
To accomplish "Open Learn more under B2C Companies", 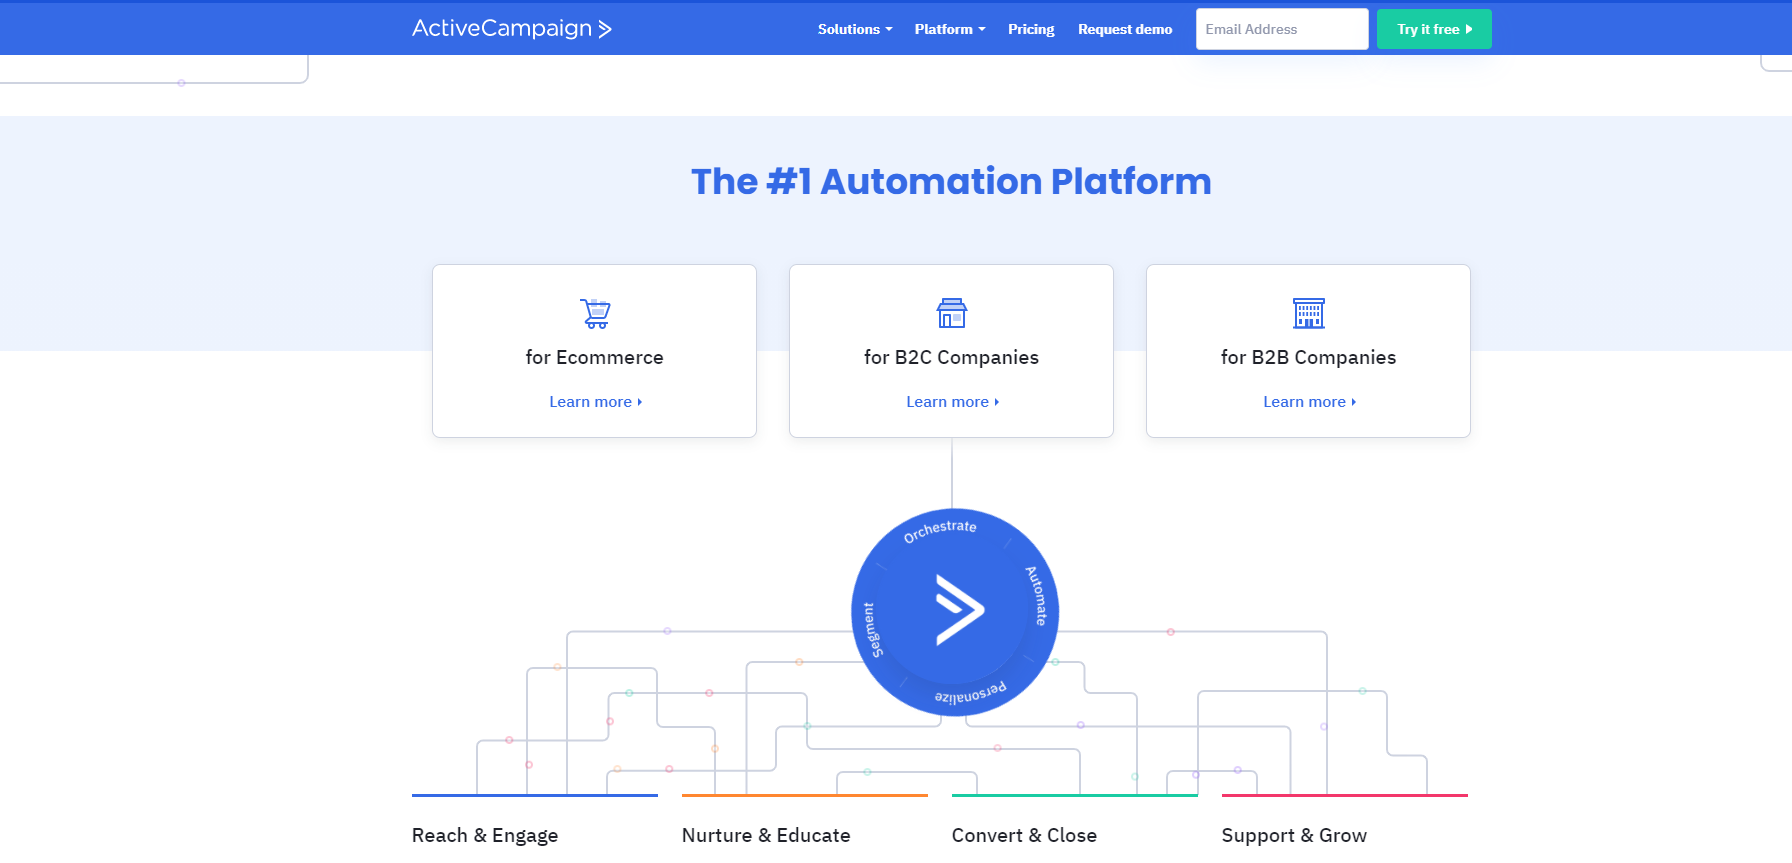I will [953, 402].
